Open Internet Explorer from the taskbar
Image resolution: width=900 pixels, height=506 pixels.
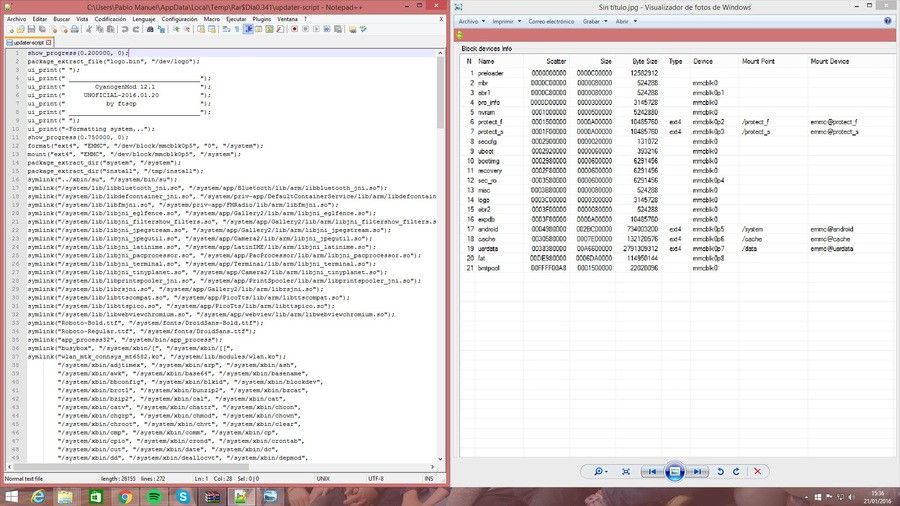(x=38, y=497)
